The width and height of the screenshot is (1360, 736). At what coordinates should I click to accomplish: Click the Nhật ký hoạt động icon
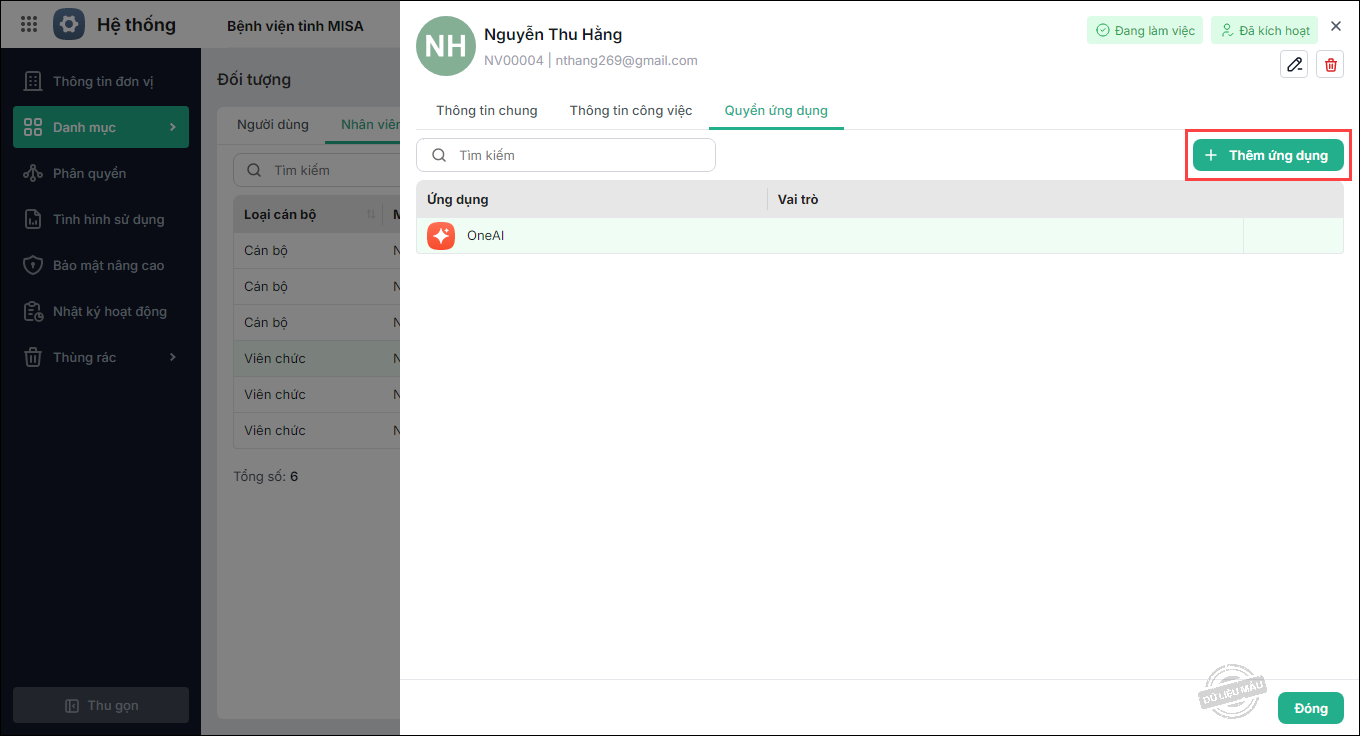coord(33,311)
